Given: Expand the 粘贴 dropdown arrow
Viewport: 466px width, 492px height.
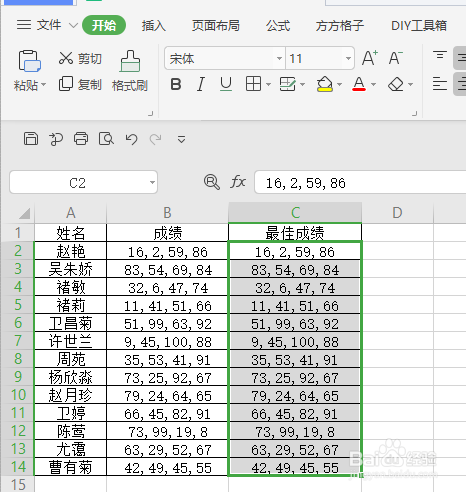Looking at the screenshot, I should click(44, 85).
